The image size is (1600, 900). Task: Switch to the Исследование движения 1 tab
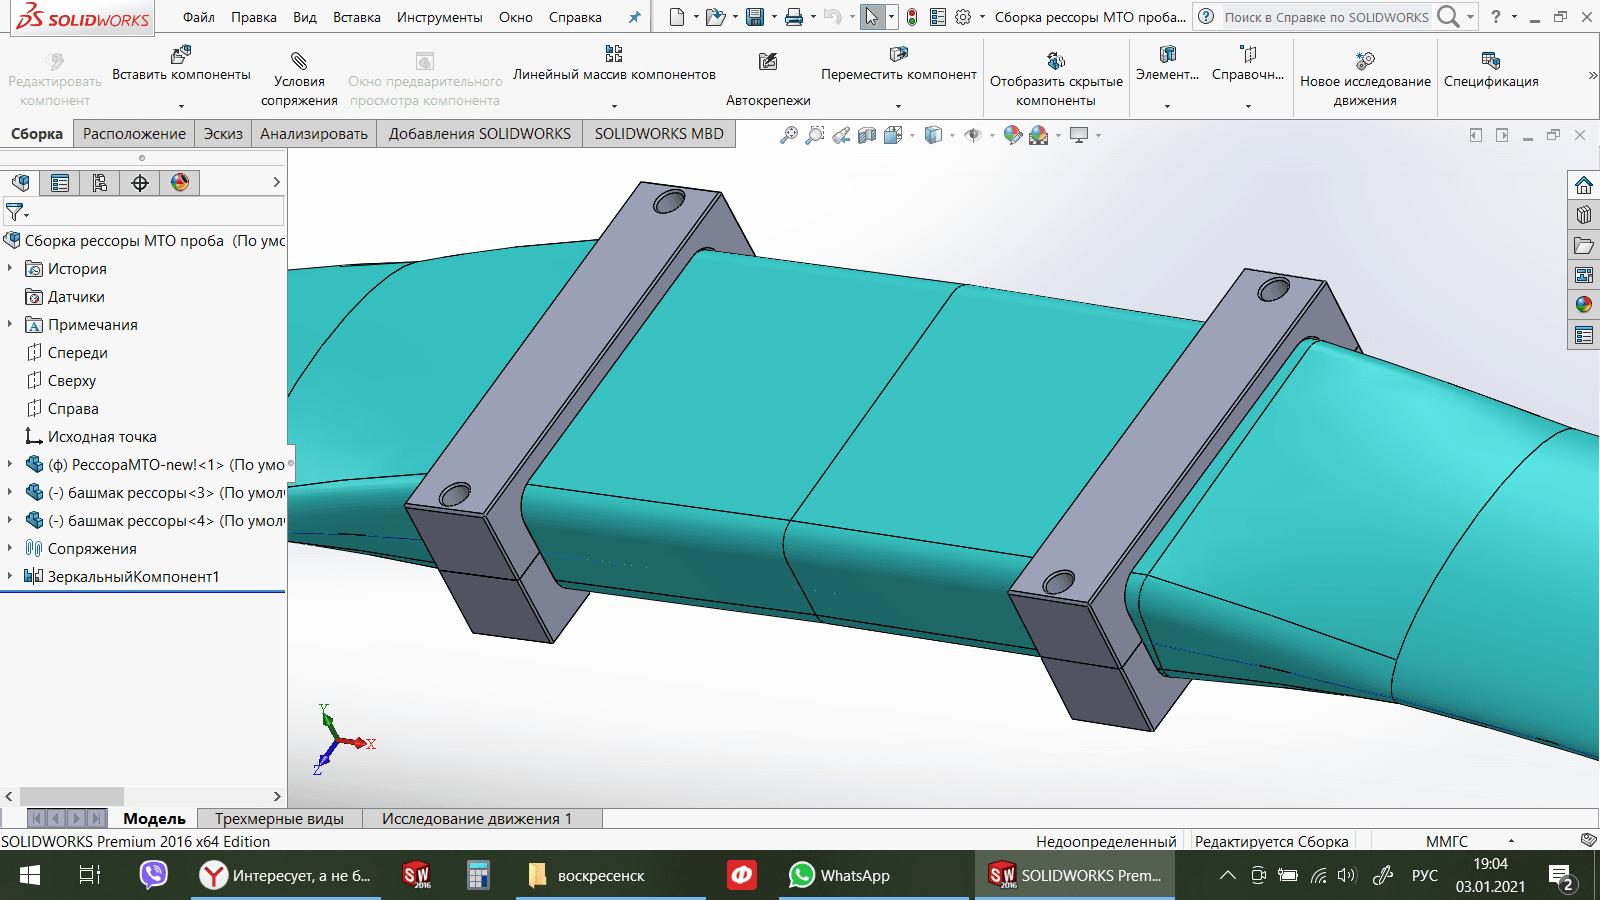[x=477, y=818]
